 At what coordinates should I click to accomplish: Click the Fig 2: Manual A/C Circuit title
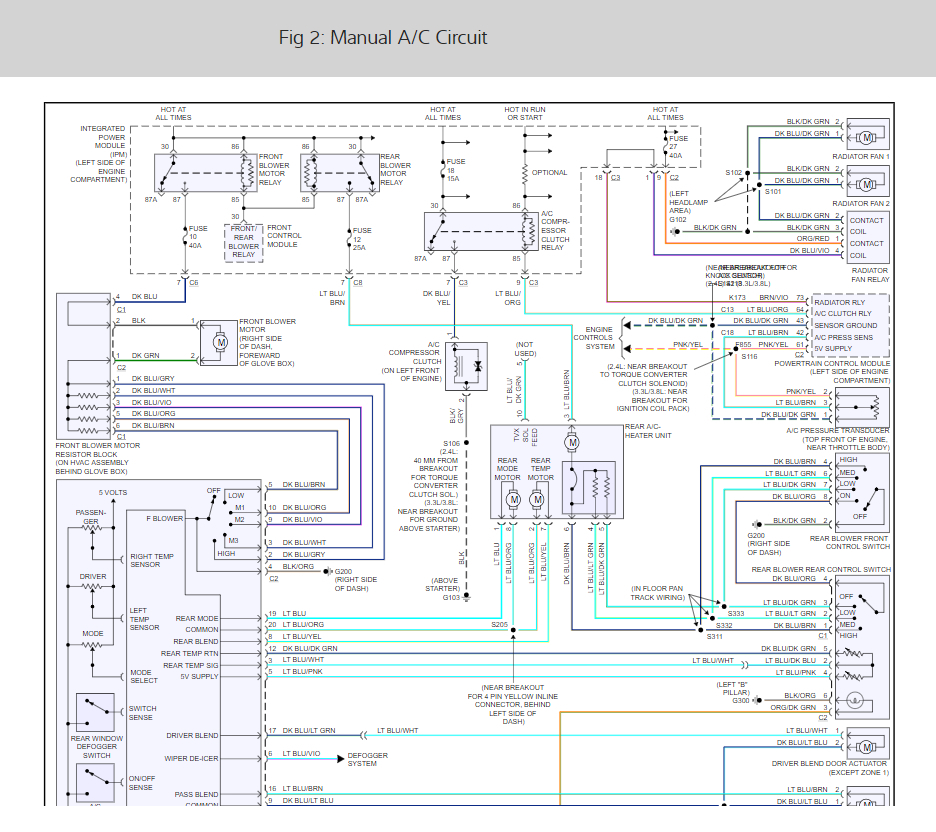tap(383, 38)
